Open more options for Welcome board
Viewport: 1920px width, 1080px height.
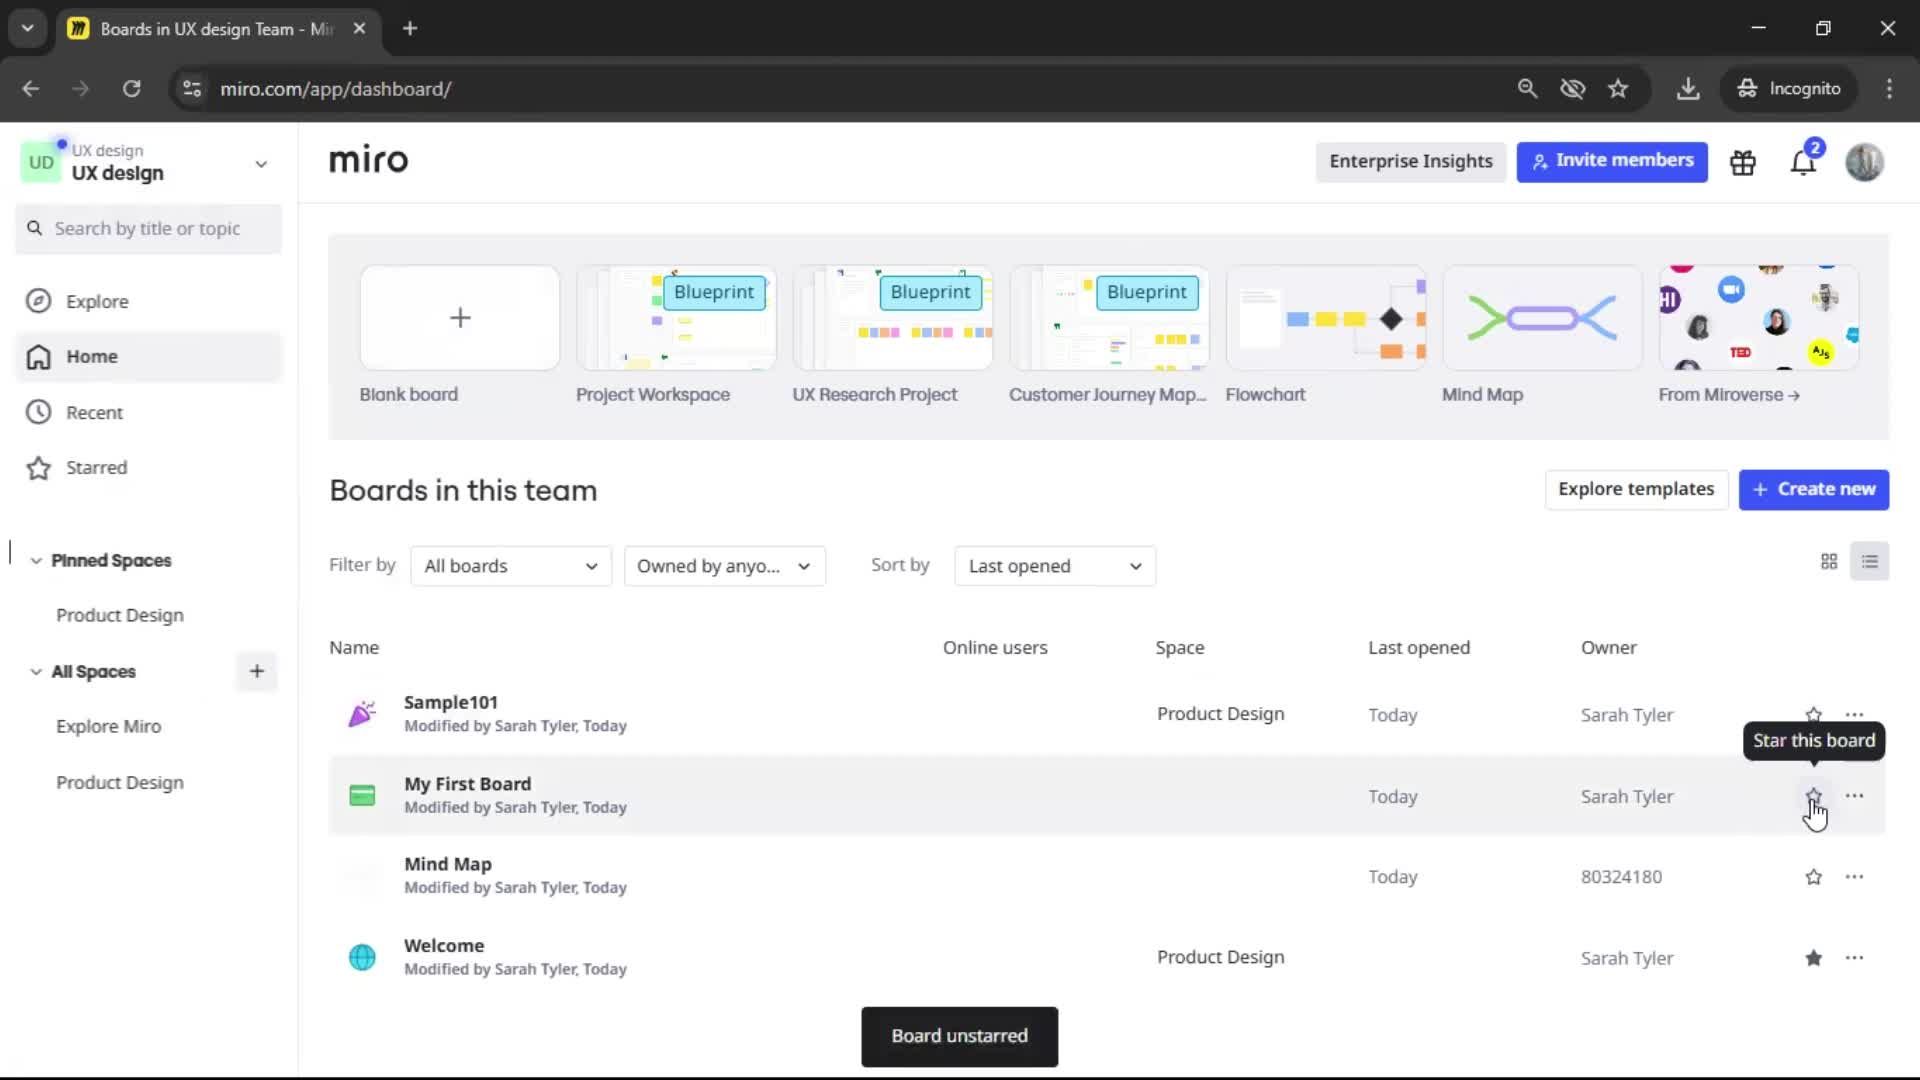(x=1854, y=958)
